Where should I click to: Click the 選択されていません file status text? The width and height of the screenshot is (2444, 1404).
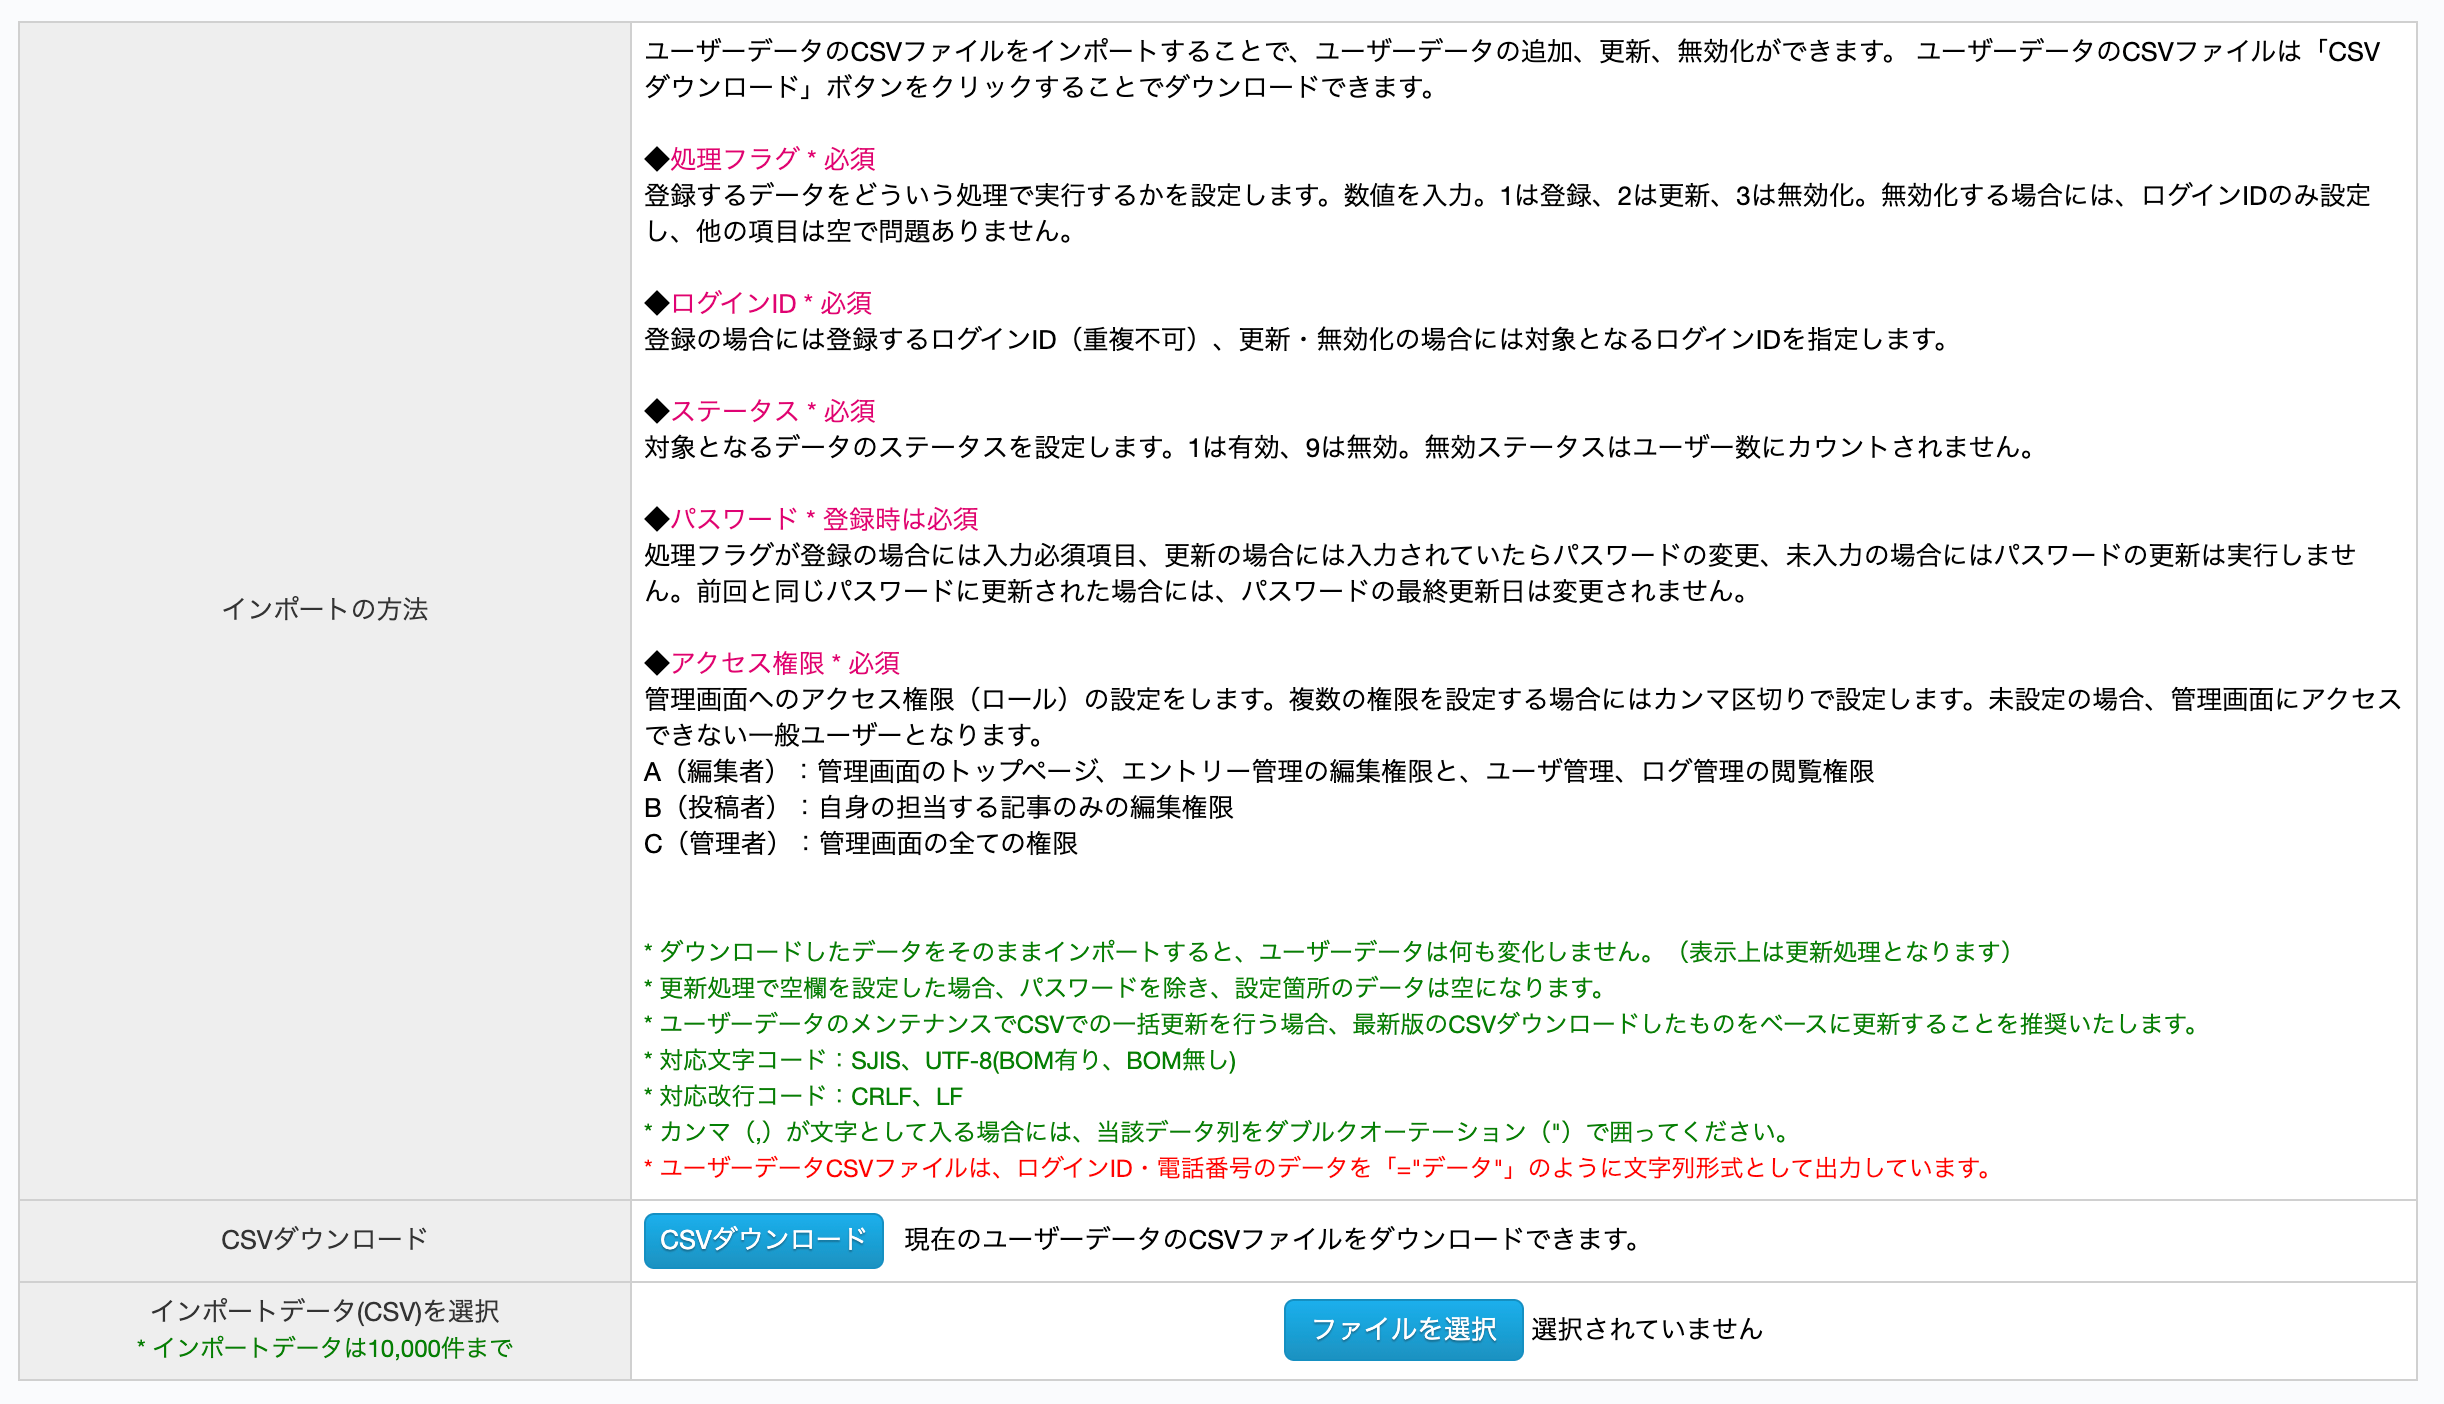pyautogui.click(x=1646, y=1329)
